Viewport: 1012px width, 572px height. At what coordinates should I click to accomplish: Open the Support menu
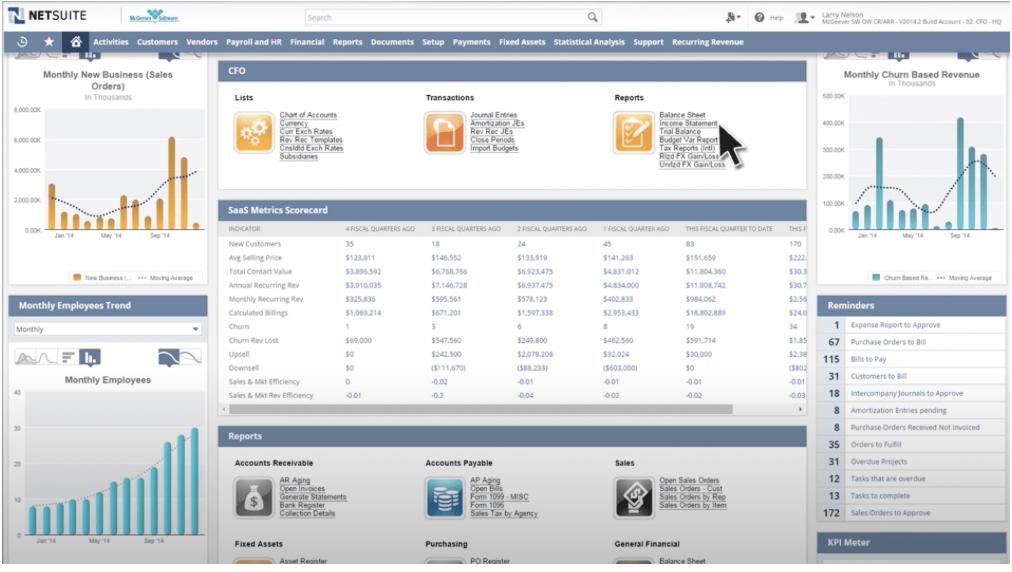click(648, 42)
